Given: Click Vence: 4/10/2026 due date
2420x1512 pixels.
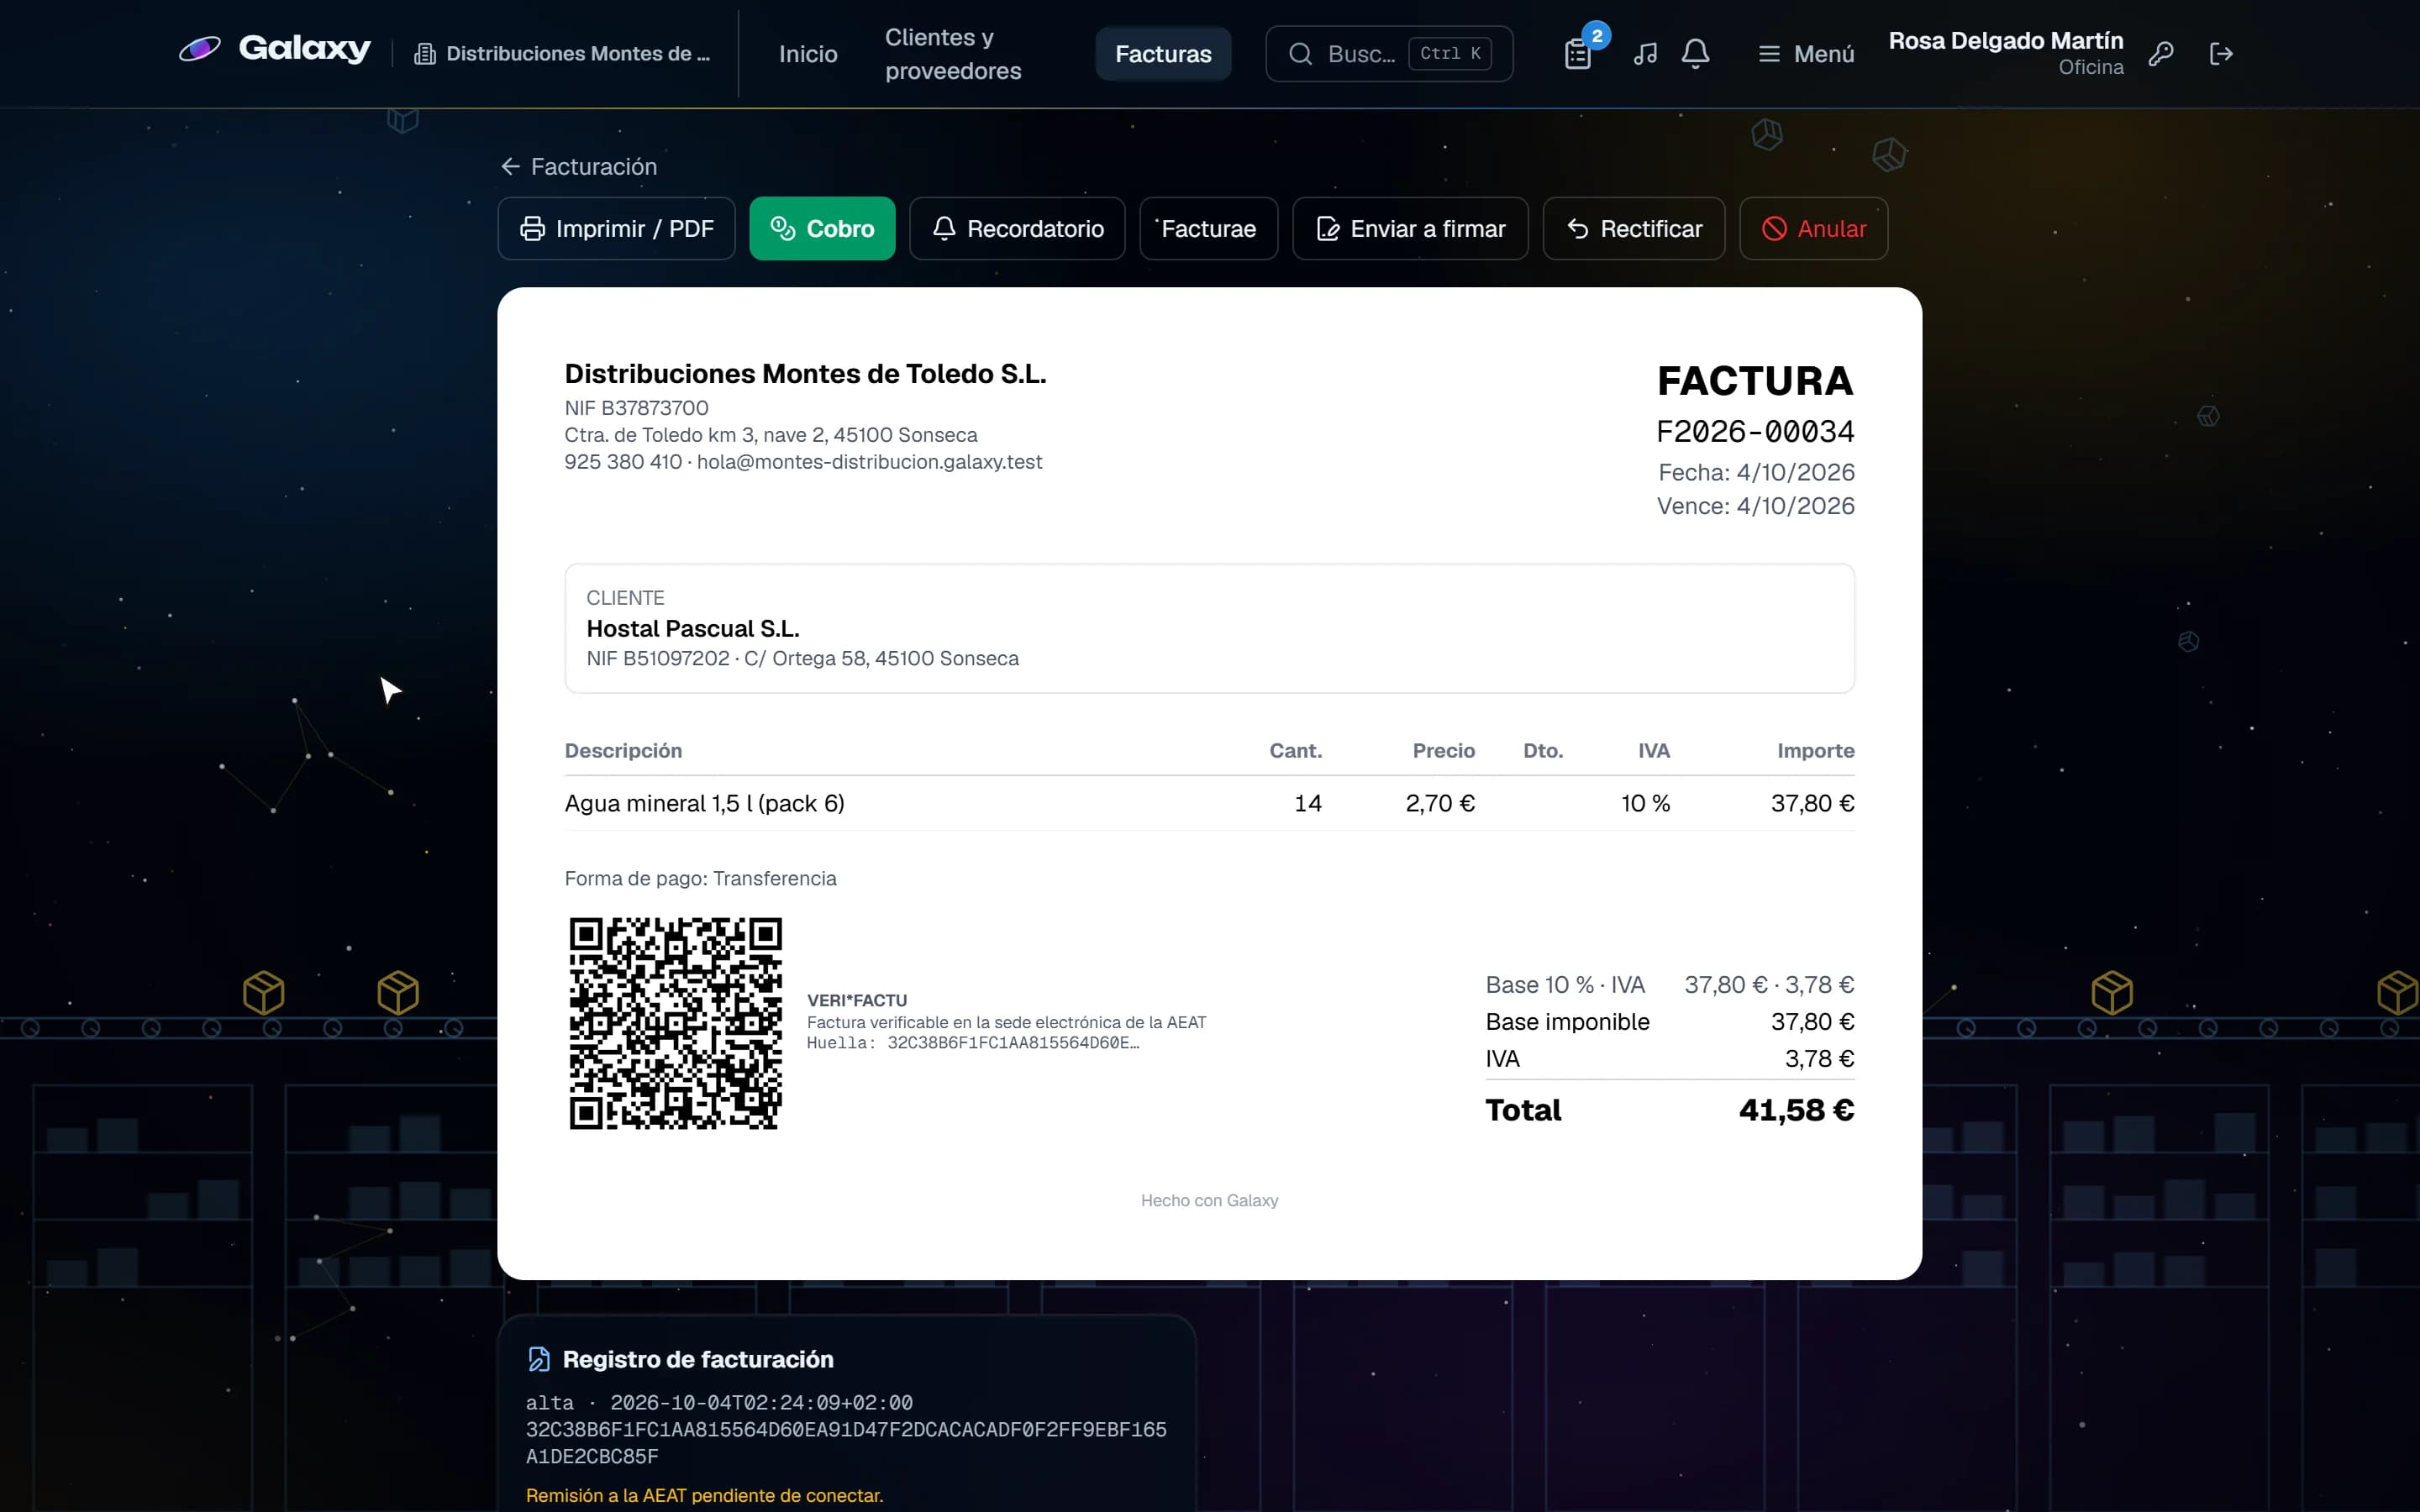Looking at the screenshot, I should point(1755,506).
